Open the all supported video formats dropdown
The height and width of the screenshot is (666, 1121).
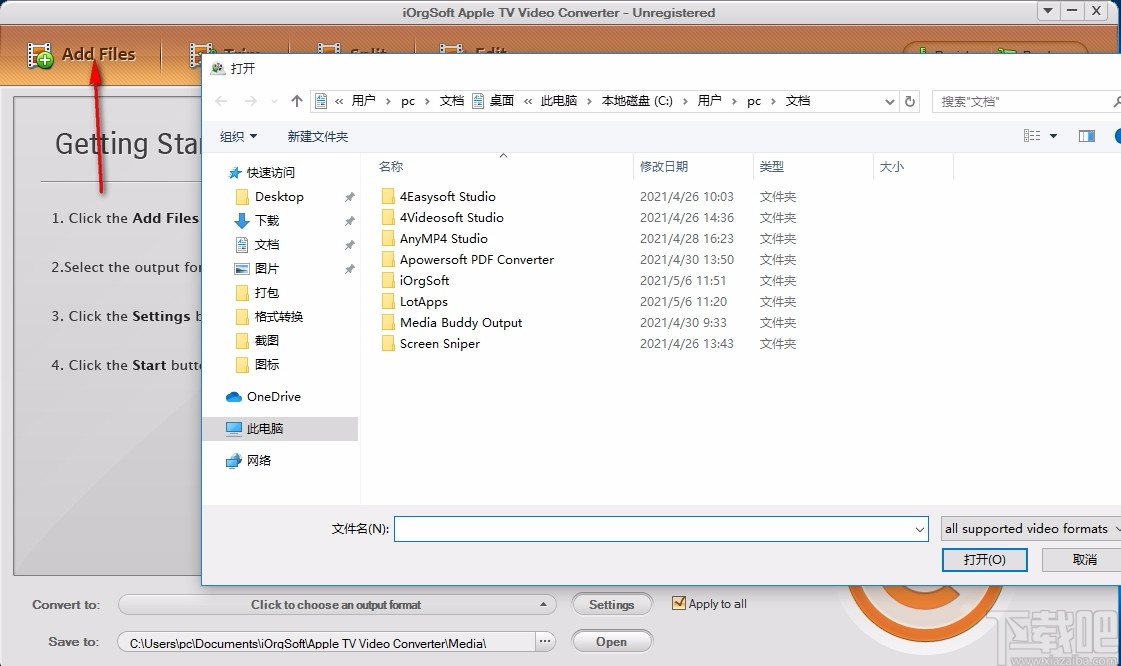pyautogui.click(x=1030, y=528)
